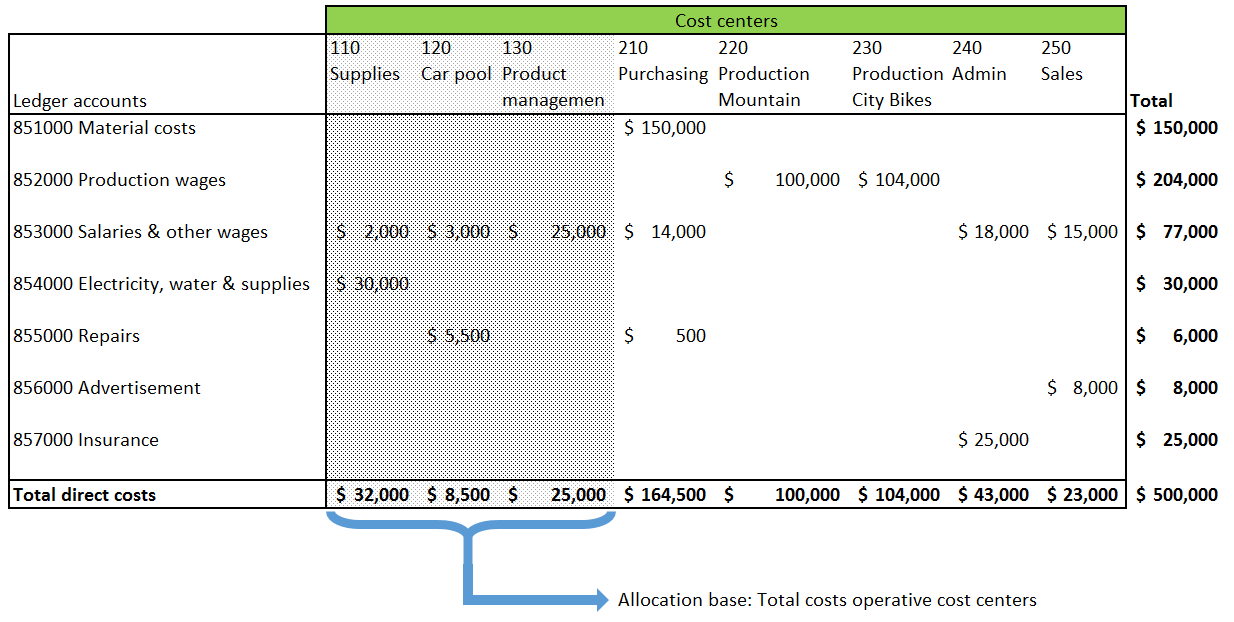Click the 120 Car pool column header
Screen dimensions: 1234x622
457,62
